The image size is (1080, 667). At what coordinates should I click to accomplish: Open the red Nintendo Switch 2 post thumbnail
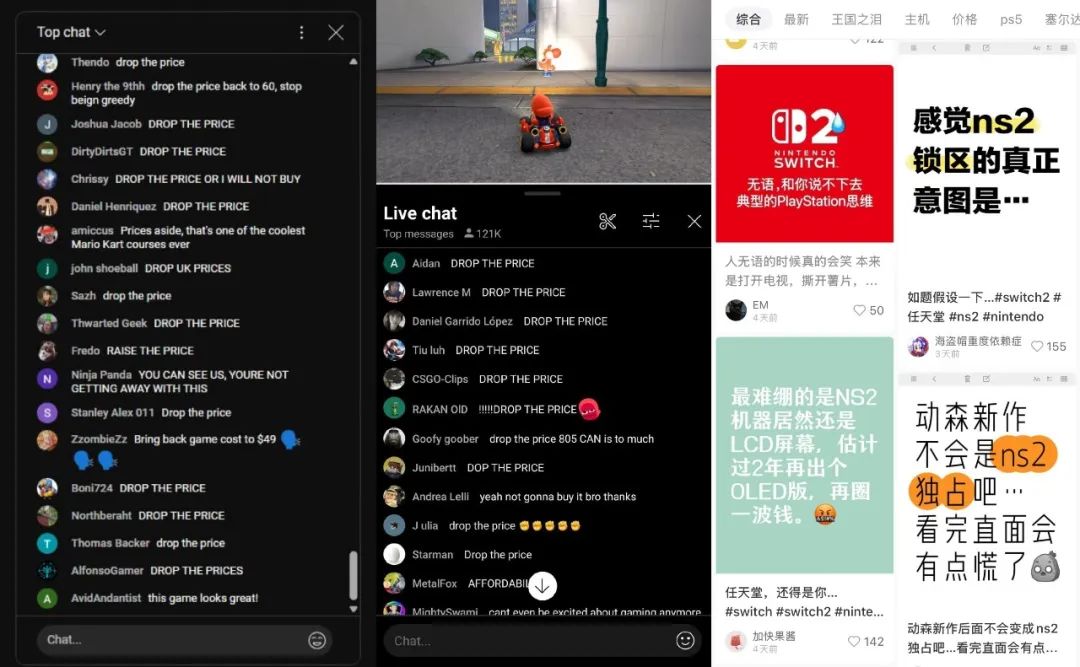click(x=804, y=154)
